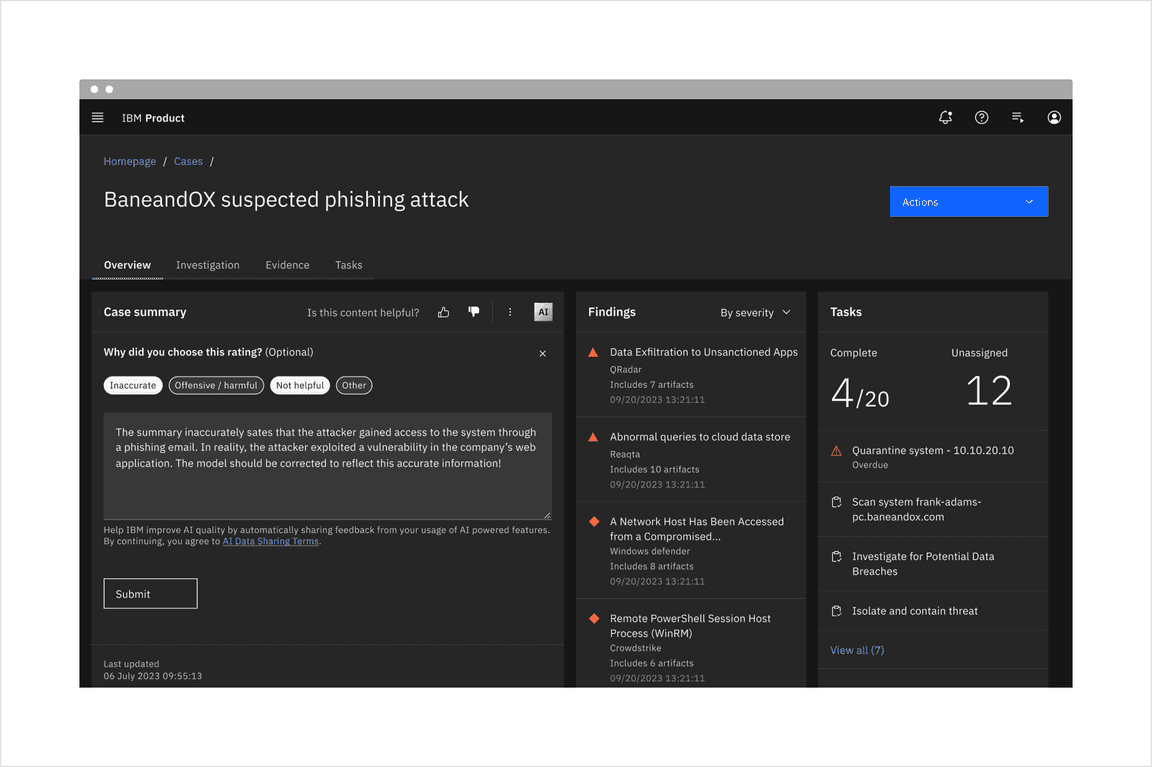Click the AI label badge
Image resolution: width=1152 pixels, height=767 pixels.
coord(543,313)
